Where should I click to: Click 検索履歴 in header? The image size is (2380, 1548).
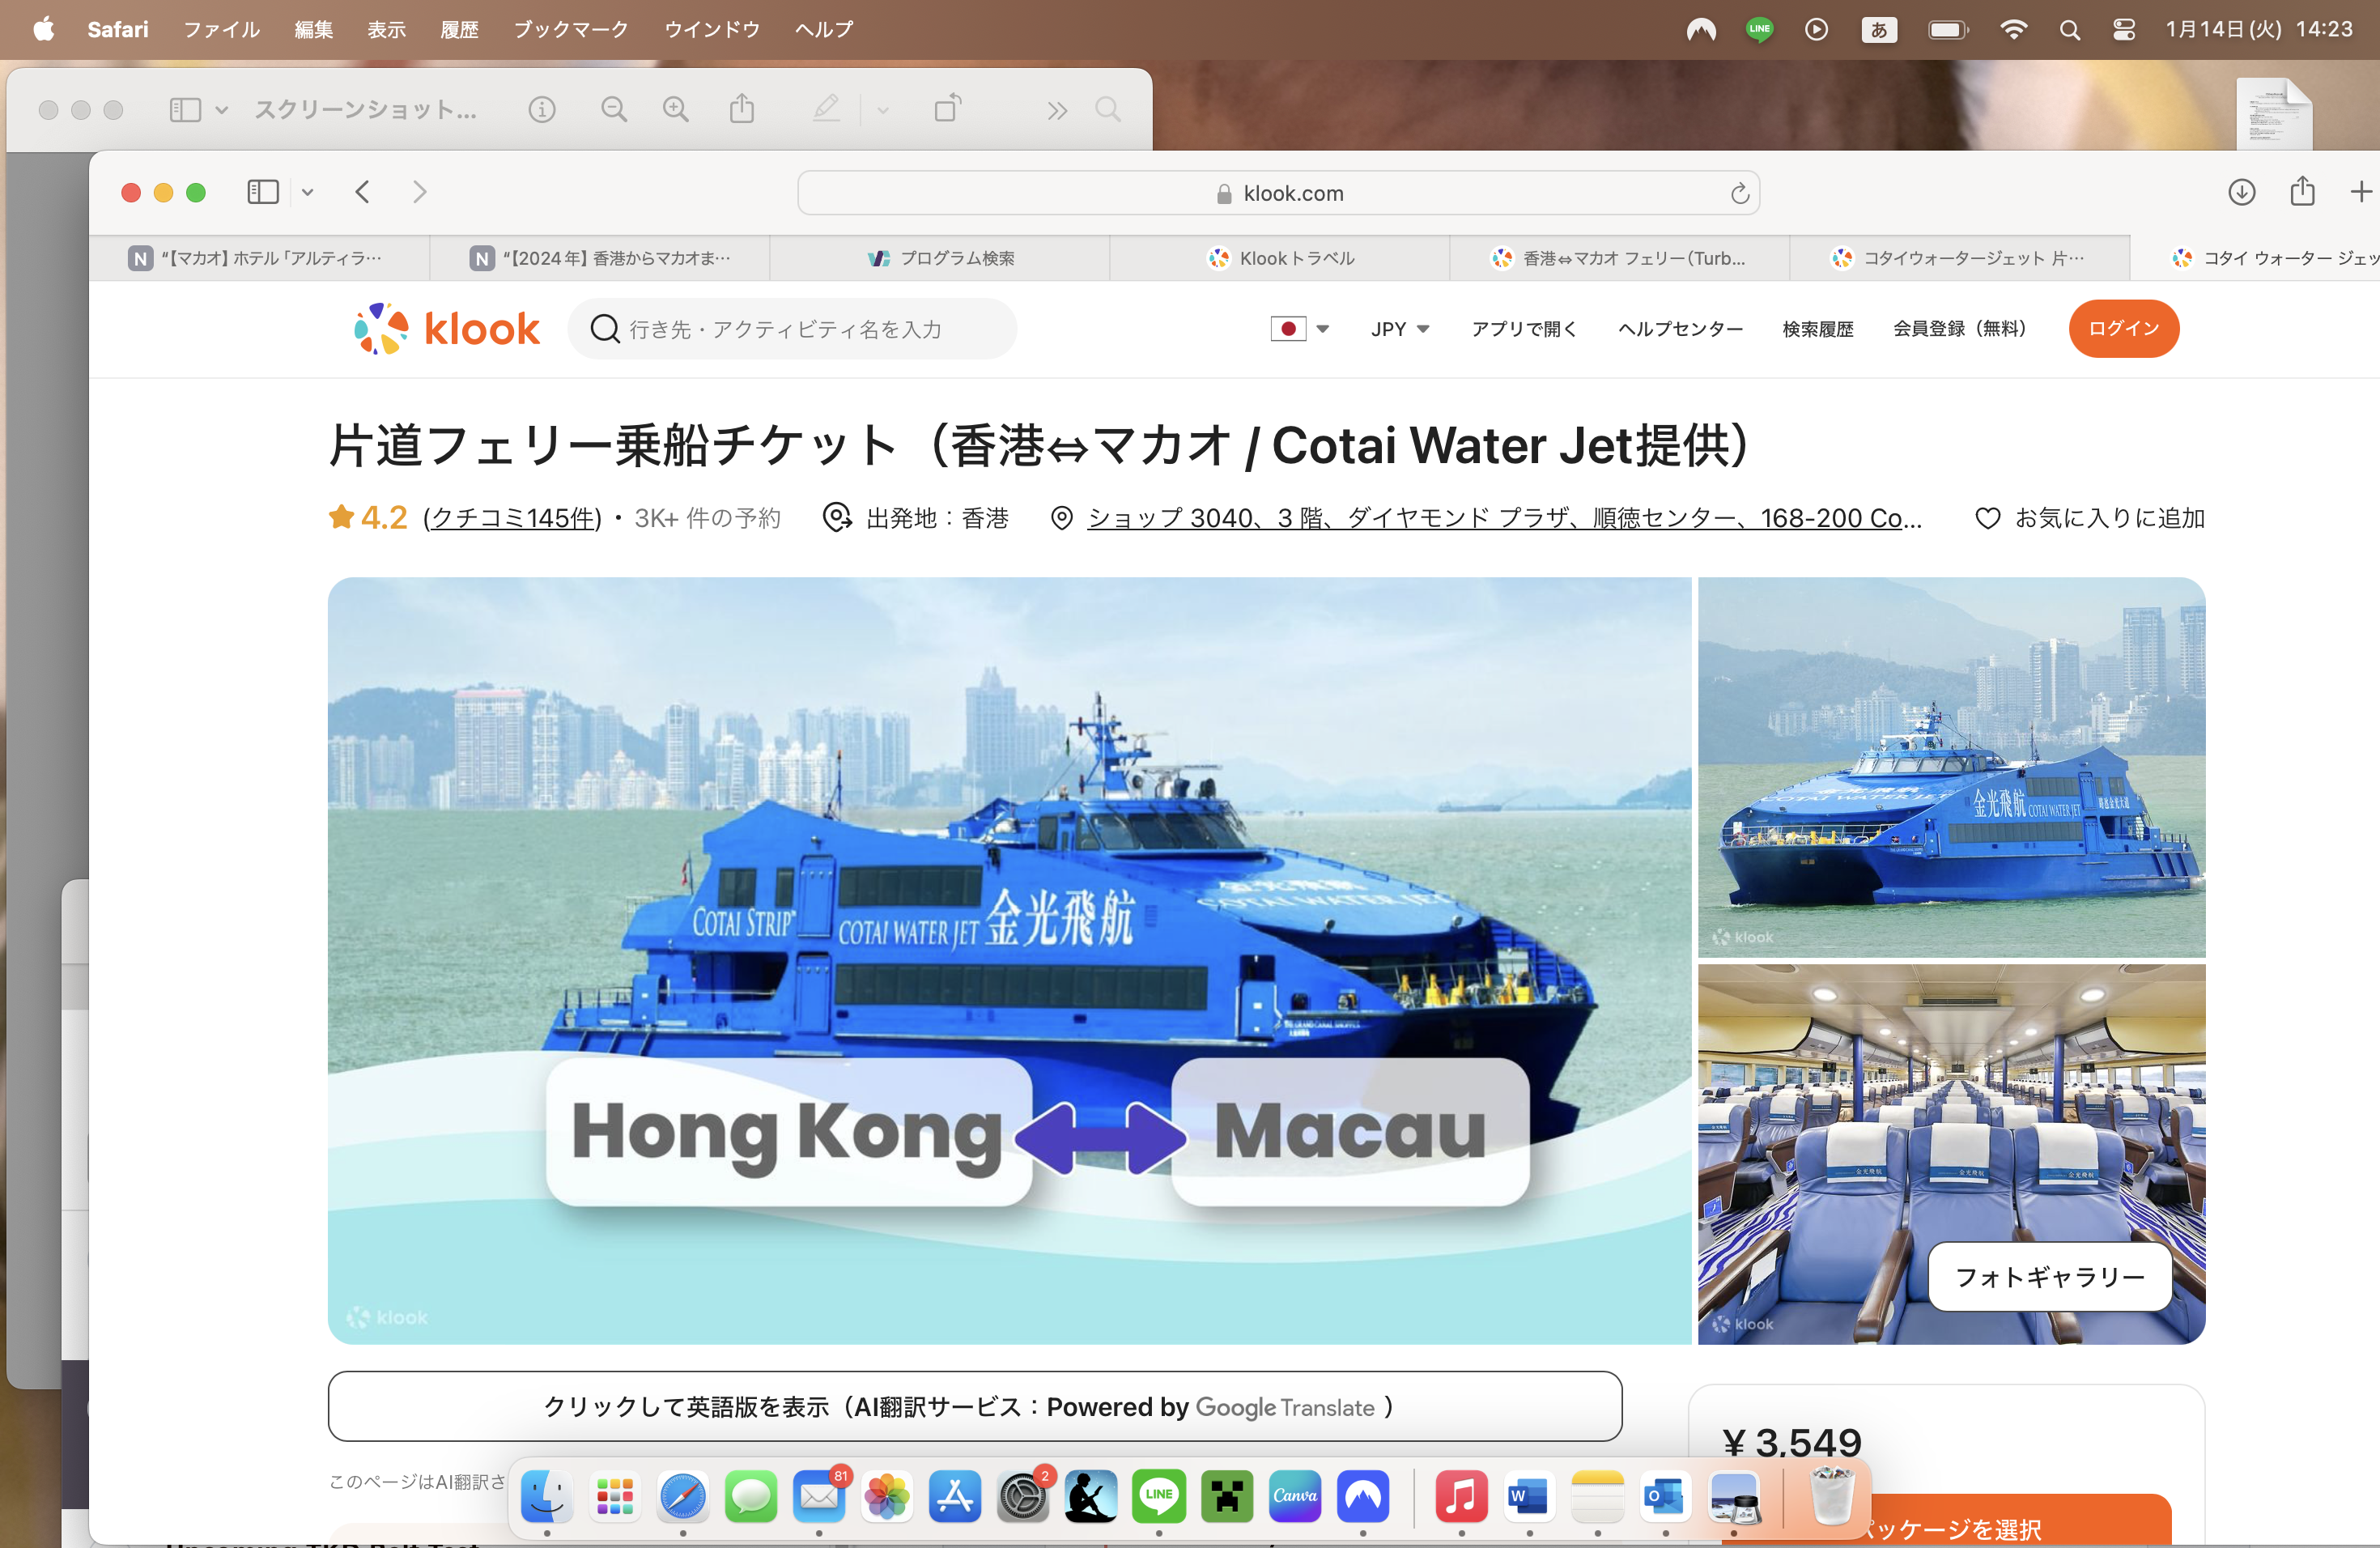(1818, 329)
